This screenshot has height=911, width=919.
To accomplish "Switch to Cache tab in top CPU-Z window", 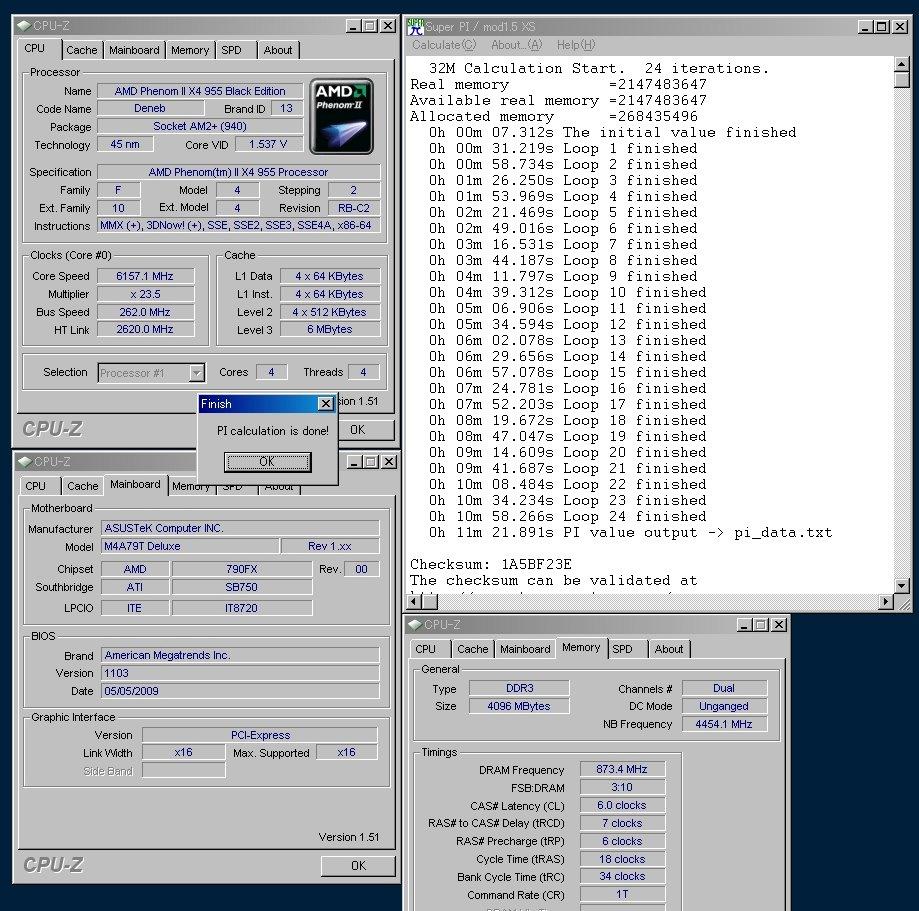I will point(81,50).
